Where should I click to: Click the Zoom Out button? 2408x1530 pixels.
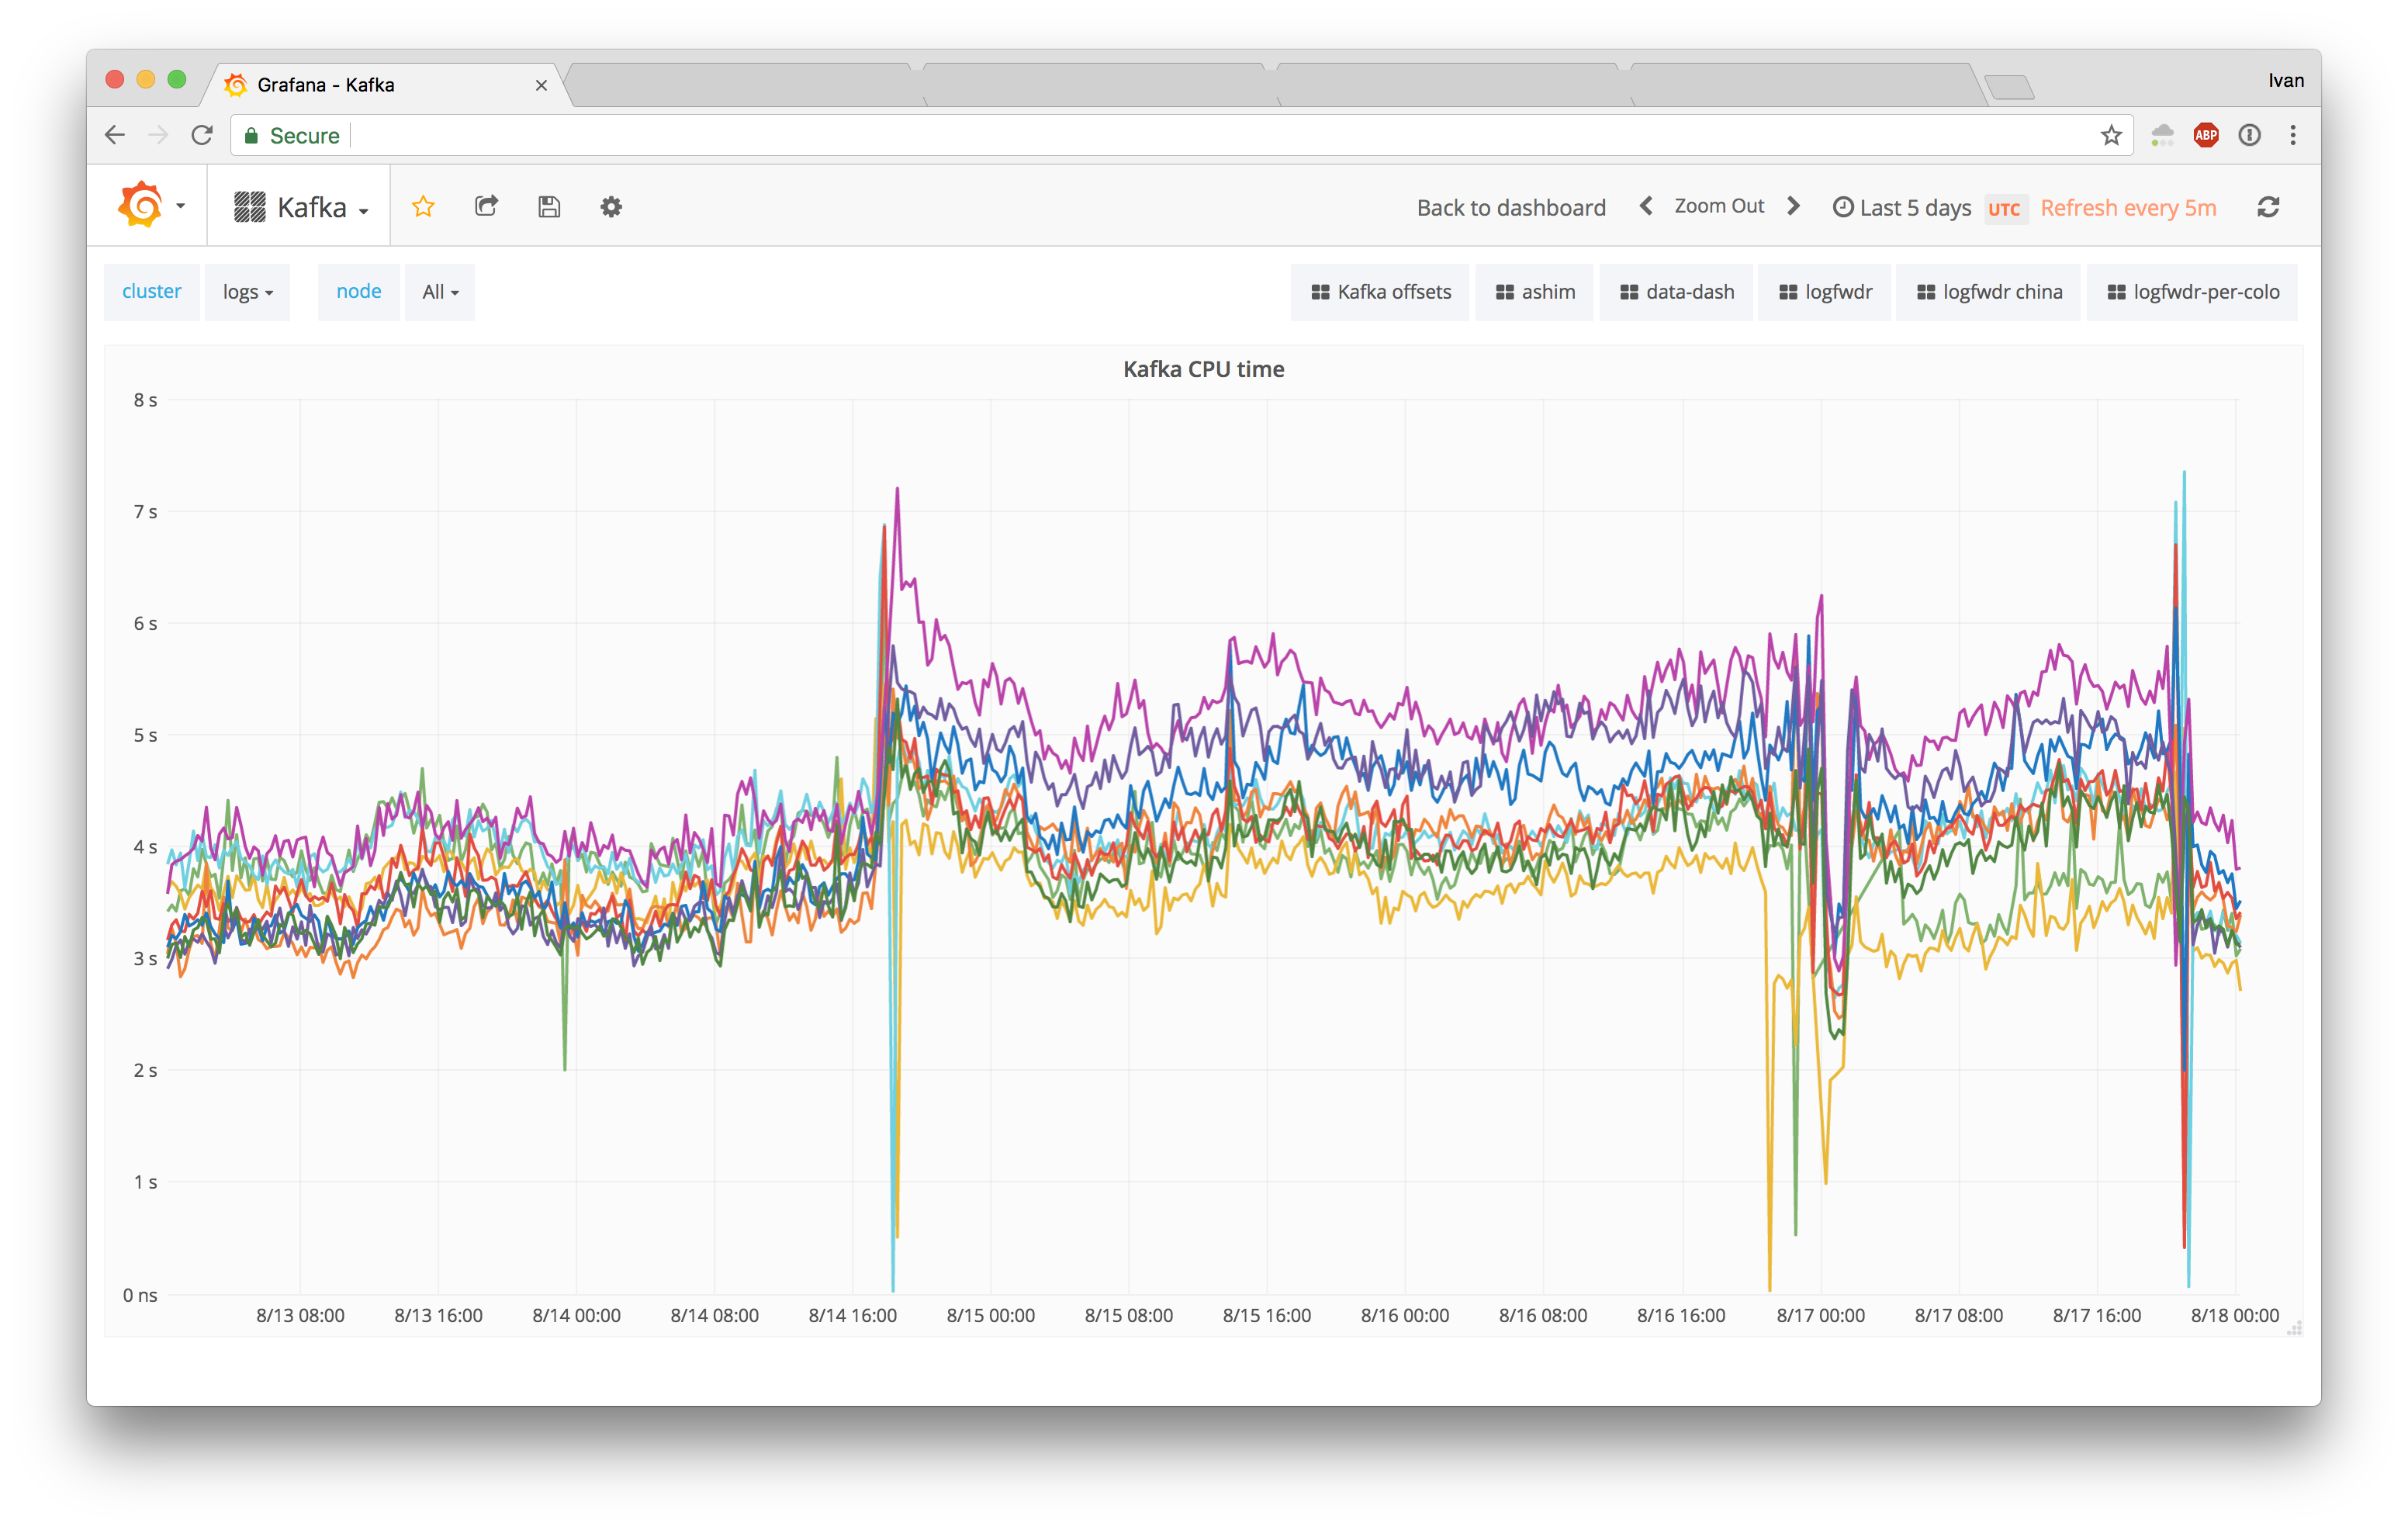1719,206
